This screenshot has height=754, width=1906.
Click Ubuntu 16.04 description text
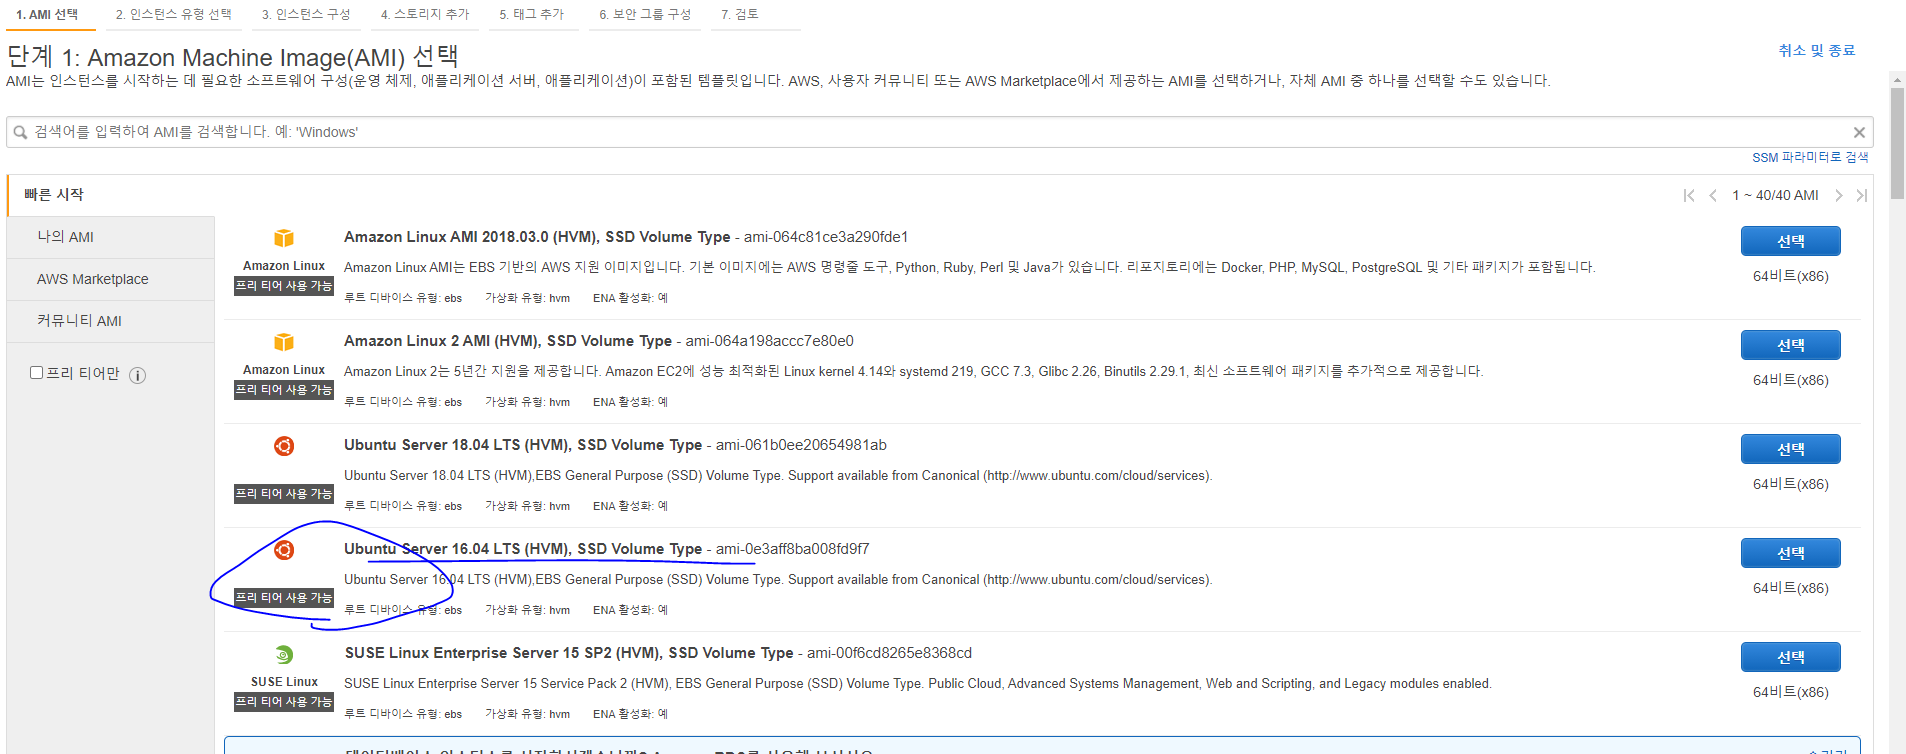(778, 580)
